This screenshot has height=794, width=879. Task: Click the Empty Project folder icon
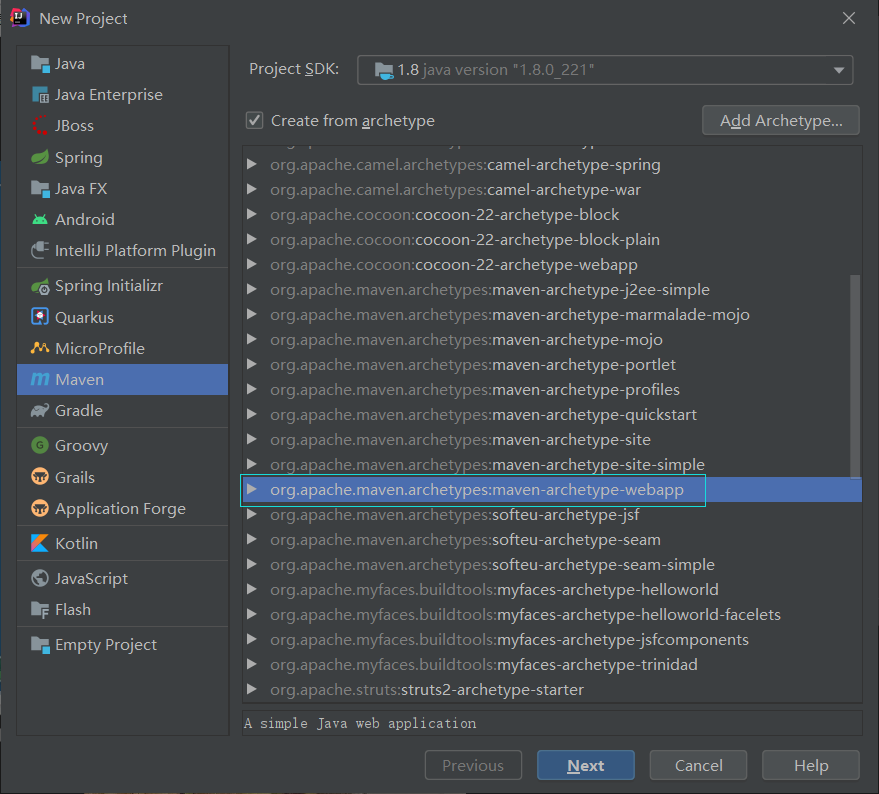(x=40, y=645)
